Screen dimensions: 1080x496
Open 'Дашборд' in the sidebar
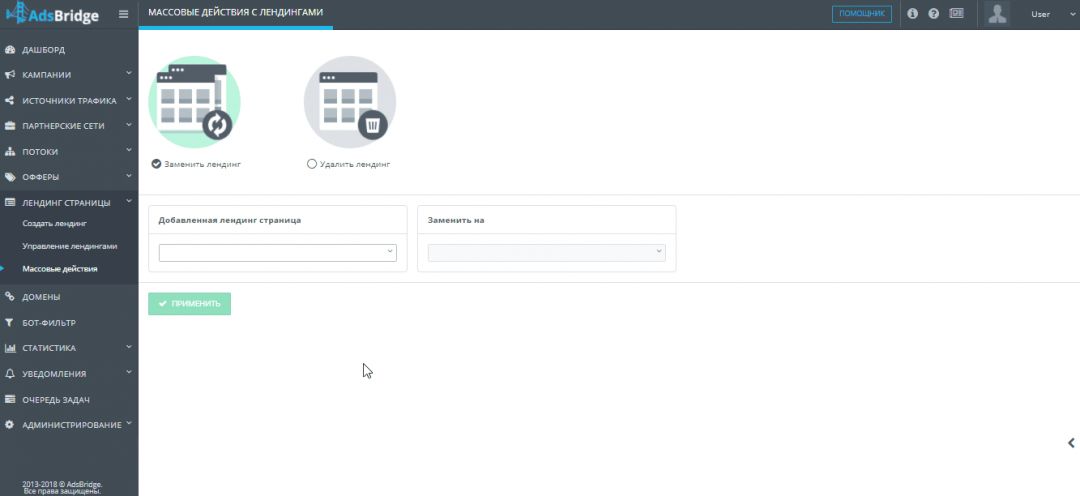click(43, 49)
